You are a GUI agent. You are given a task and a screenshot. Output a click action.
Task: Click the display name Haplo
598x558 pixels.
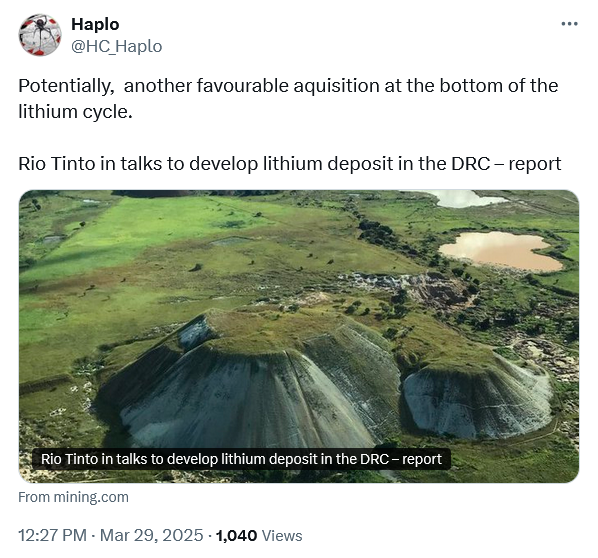pos(95,24)
